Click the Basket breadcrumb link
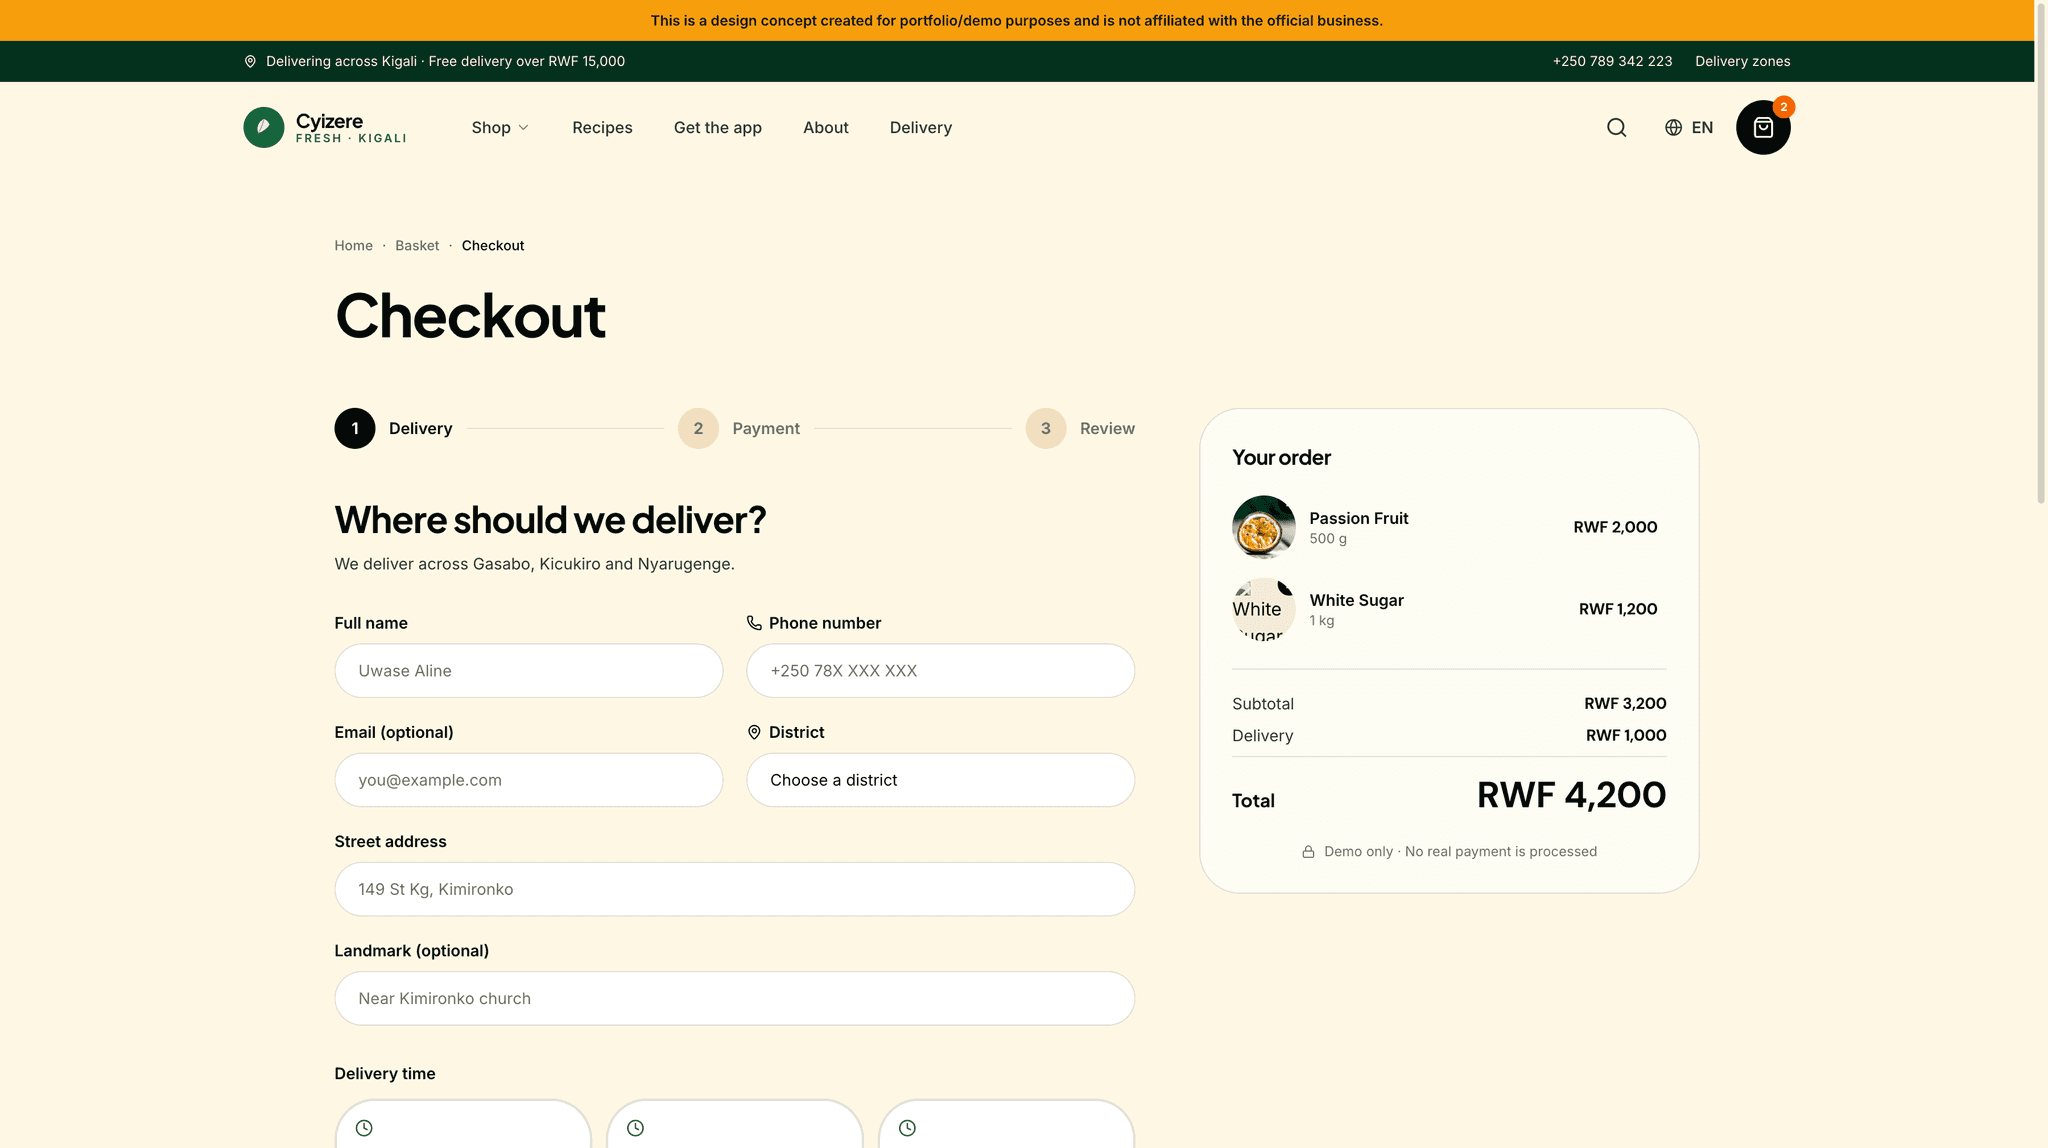This screenshot has width=2048, height=1148. point(417,246)
